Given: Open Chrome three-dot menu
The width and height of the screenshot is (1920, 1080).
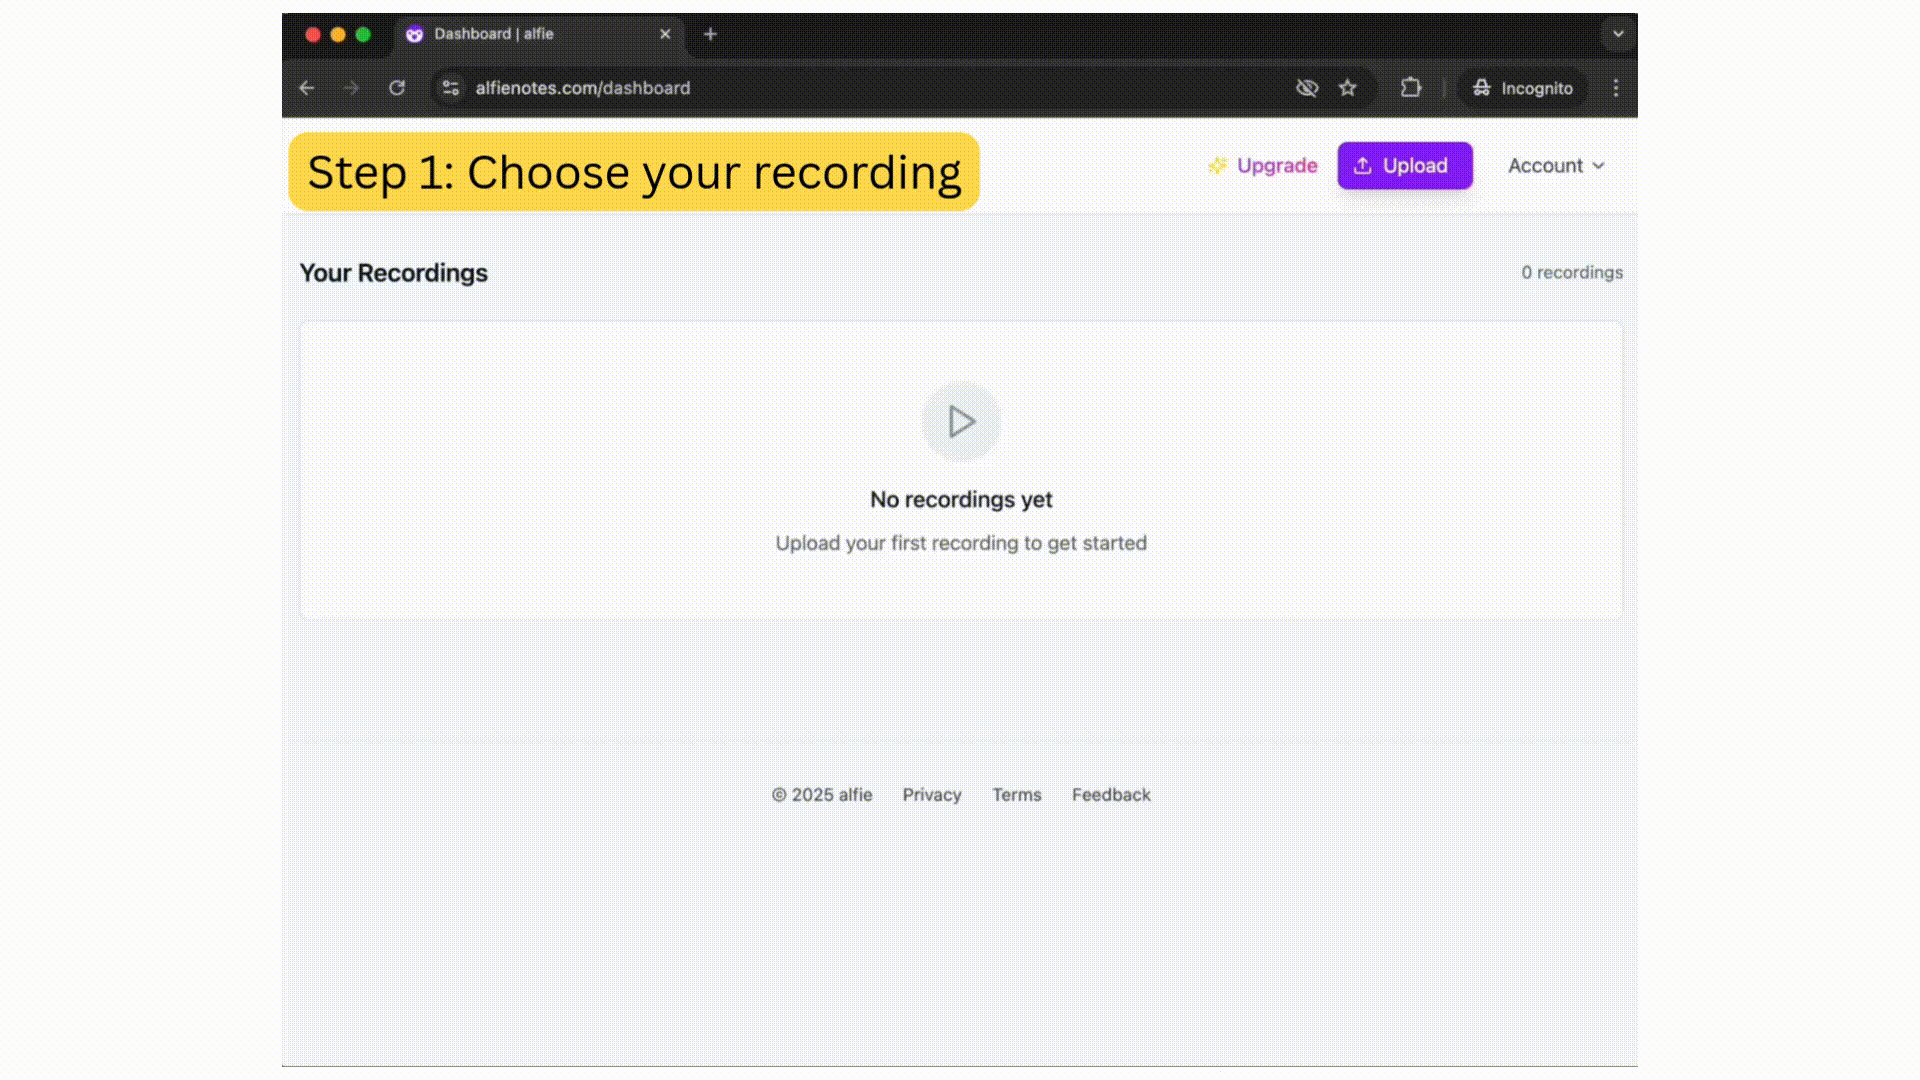Looking at the screenshot, I should click(1615, 88).
